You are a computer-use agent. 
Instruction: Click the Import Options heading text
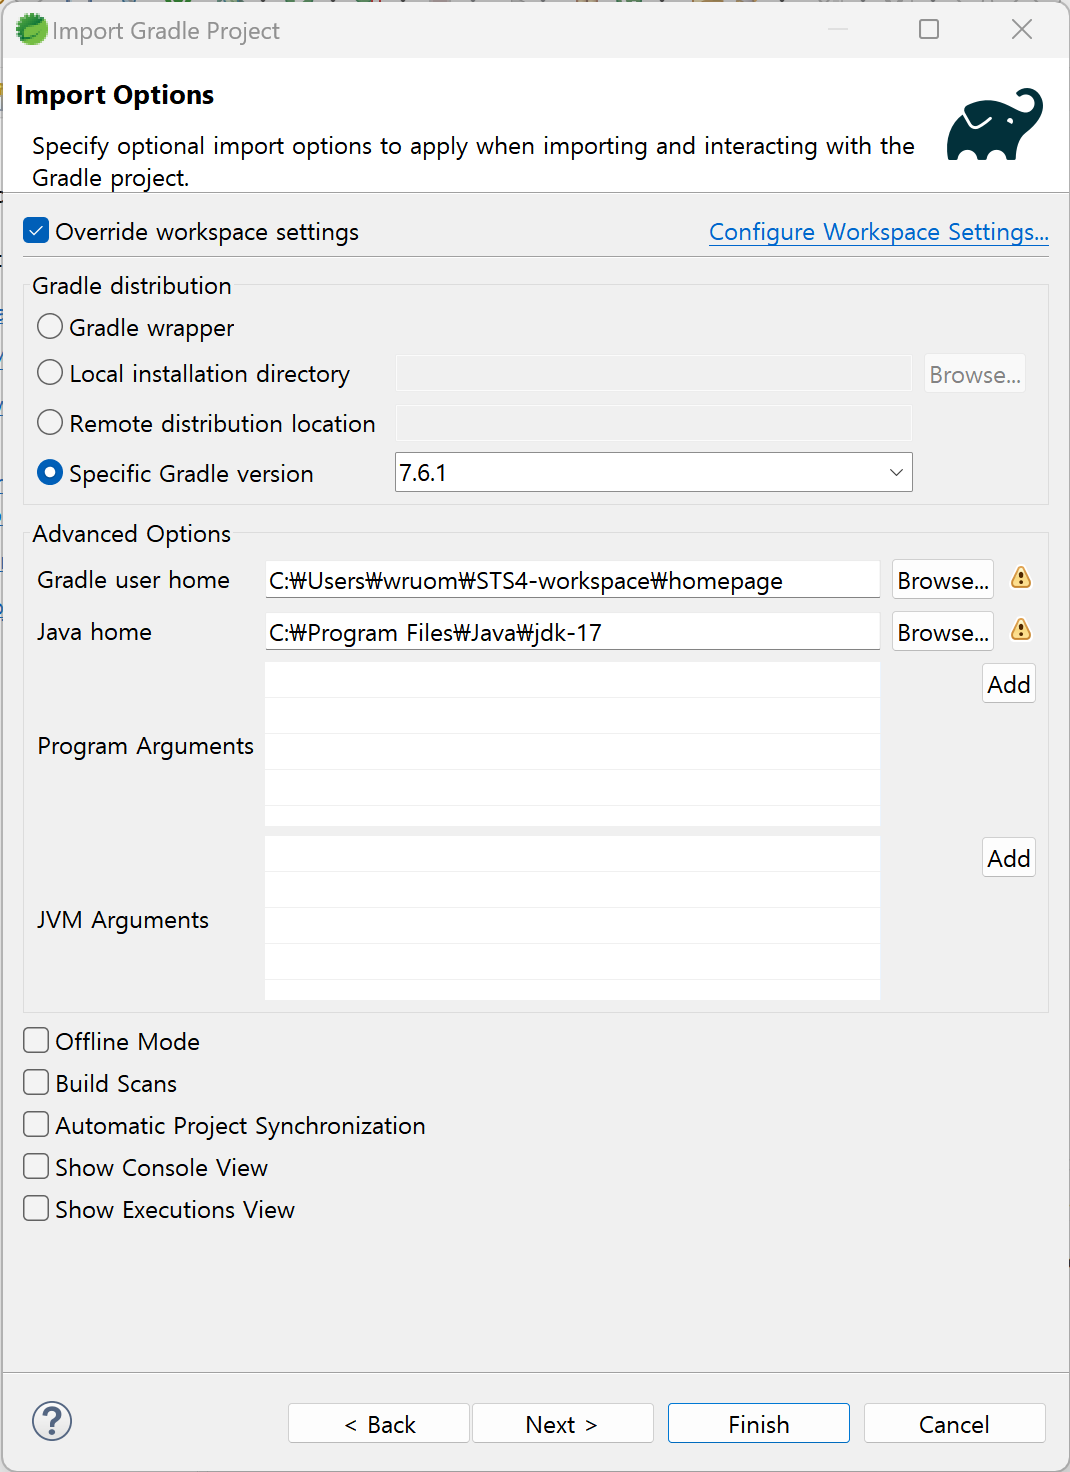115,95
